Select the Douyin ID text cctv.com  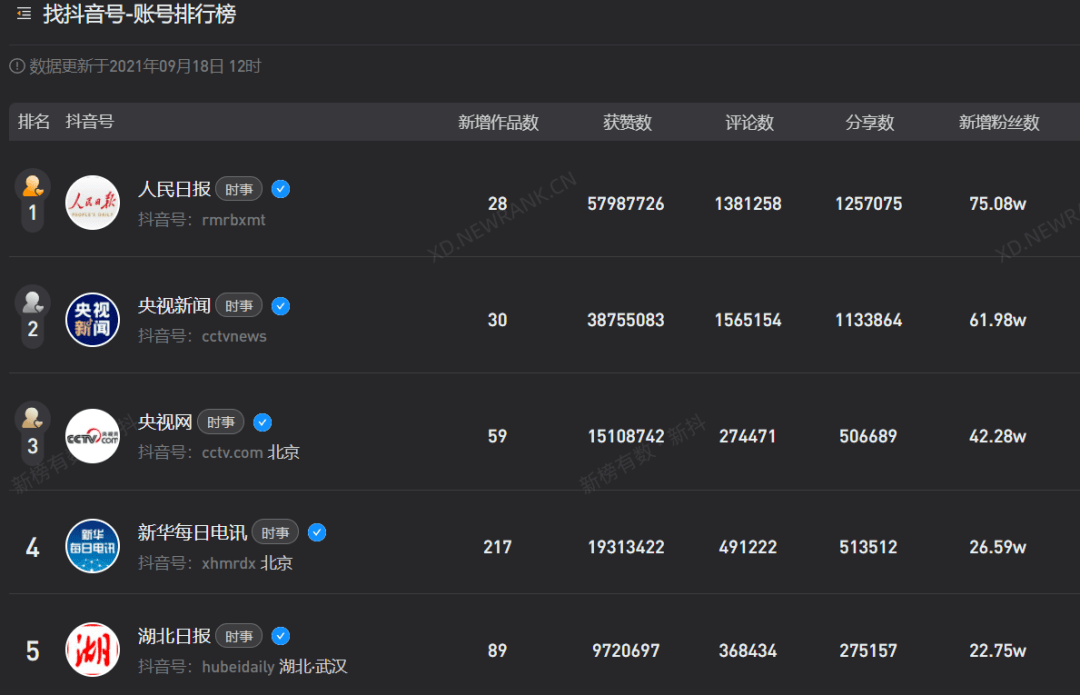232,453
